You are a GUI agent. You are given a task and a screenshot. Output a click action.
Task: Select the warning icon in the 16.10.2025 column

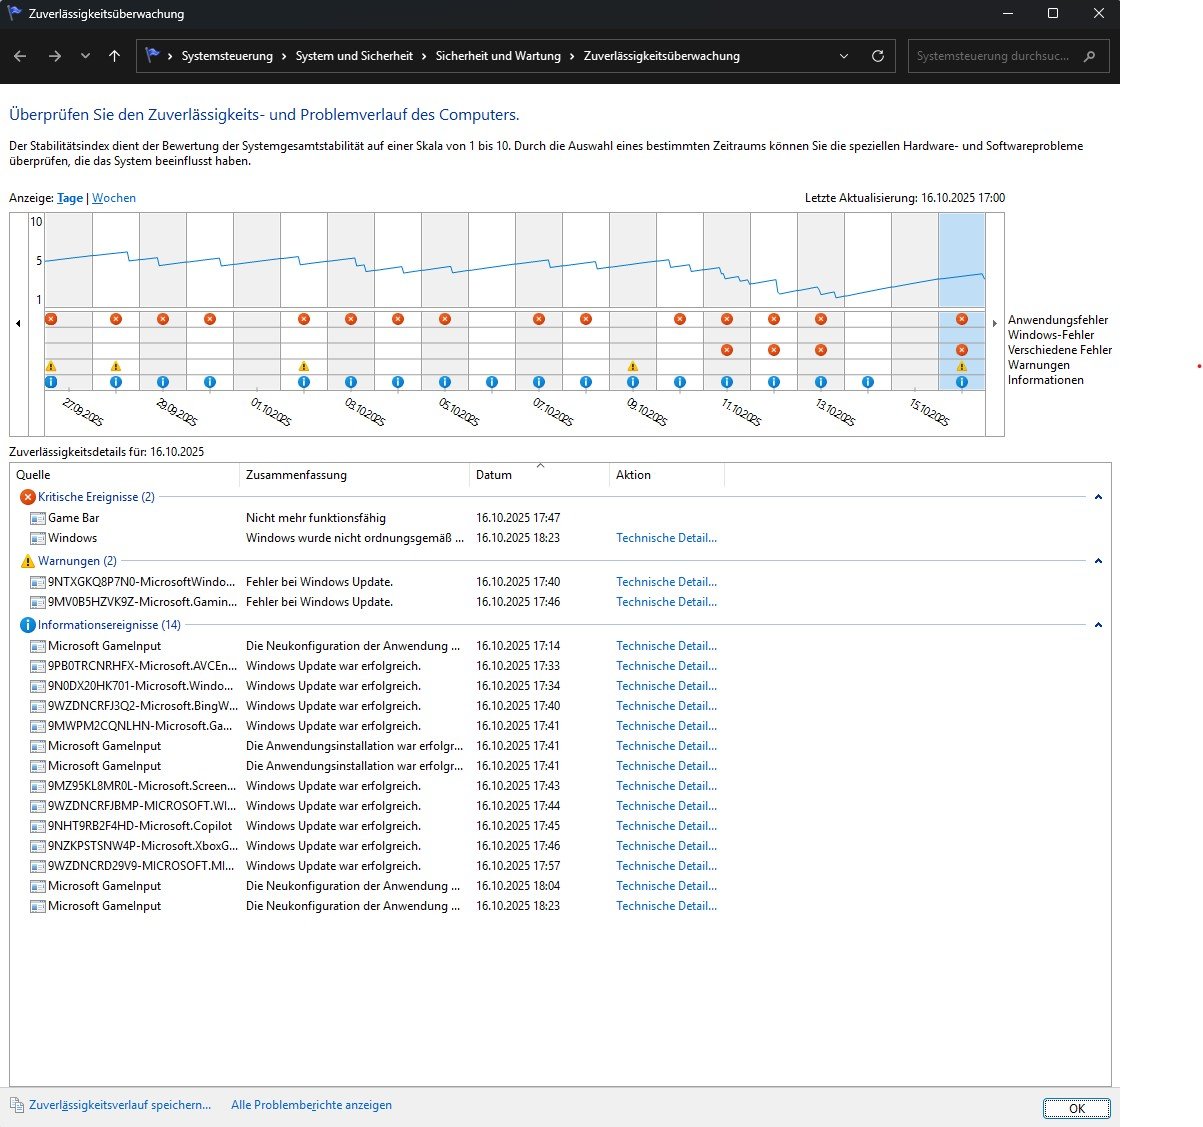[x=962, y=366]
